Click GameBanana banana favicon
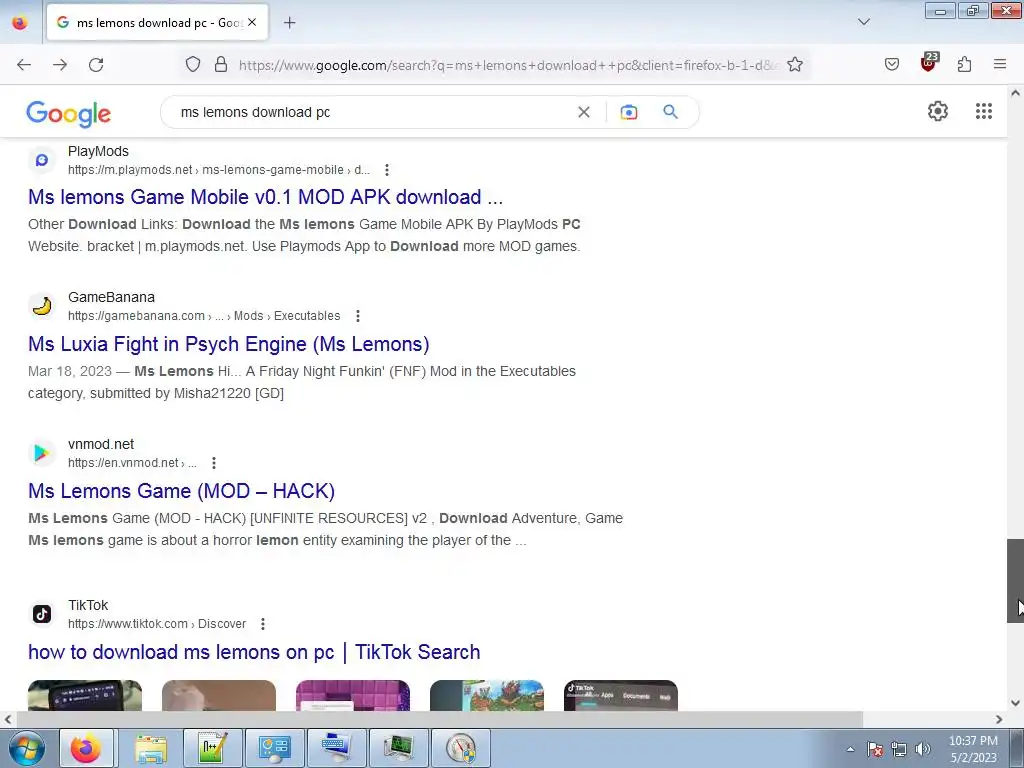 tap(42, 306)
